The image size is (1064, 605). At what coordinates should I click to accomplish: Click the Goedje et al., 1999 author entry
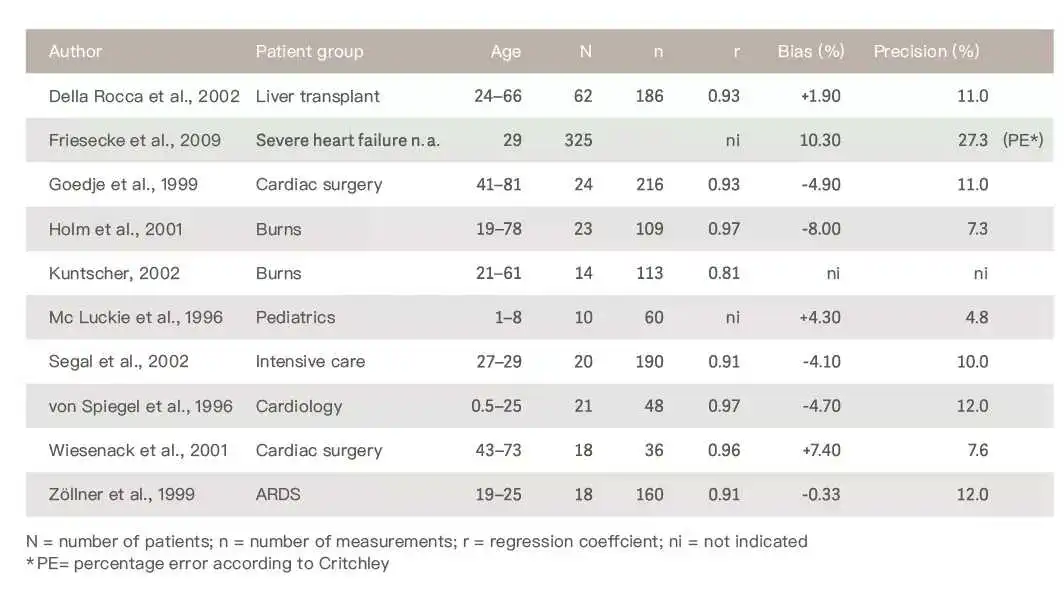coord(123,184)
